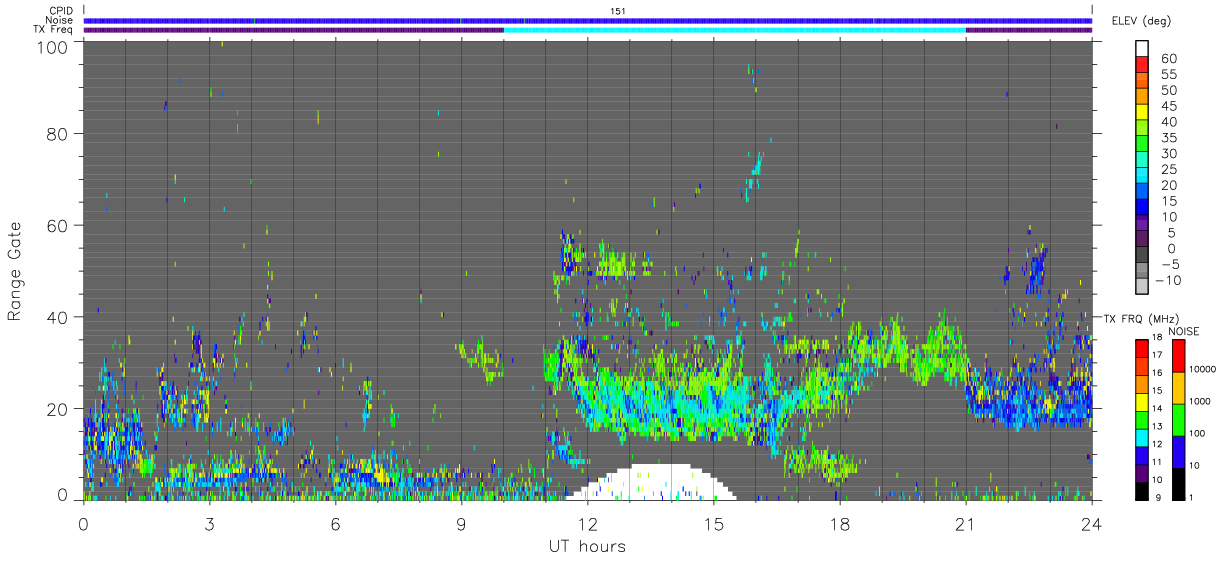Click the '18' tick label on UT hours axis
1228x567 pixels.
click(x=839, y=523)
